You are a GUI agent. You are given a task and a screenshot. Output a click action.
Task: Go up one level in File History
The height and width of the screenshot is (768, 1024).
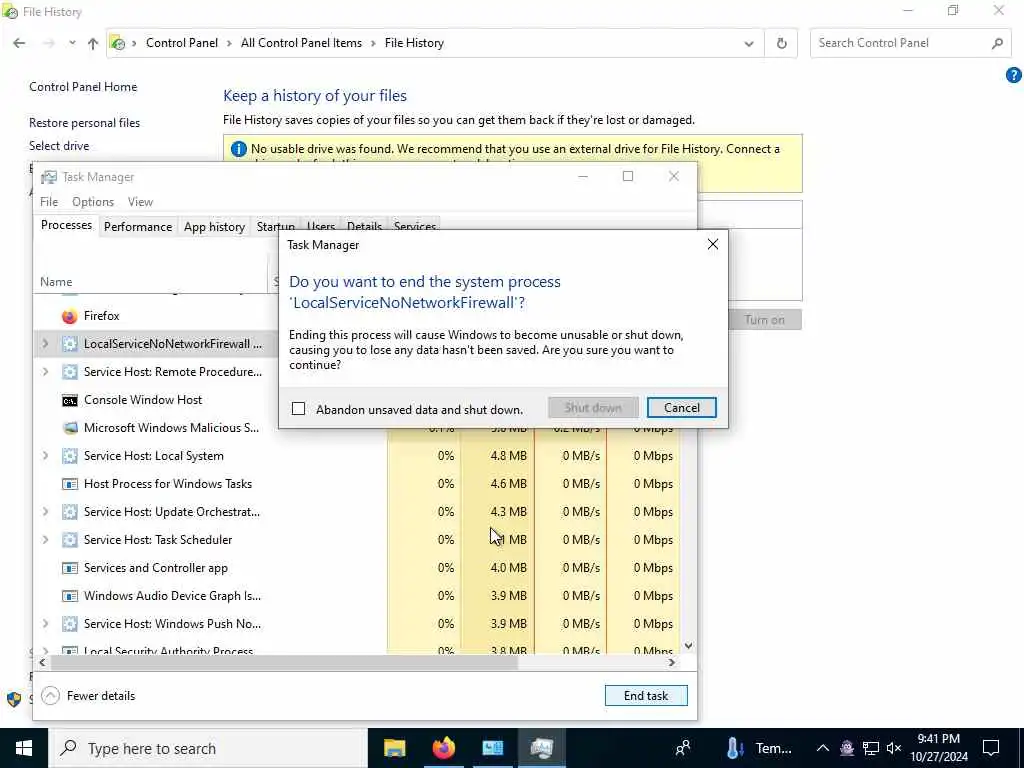pyautogui.click(x=93, y=43)
